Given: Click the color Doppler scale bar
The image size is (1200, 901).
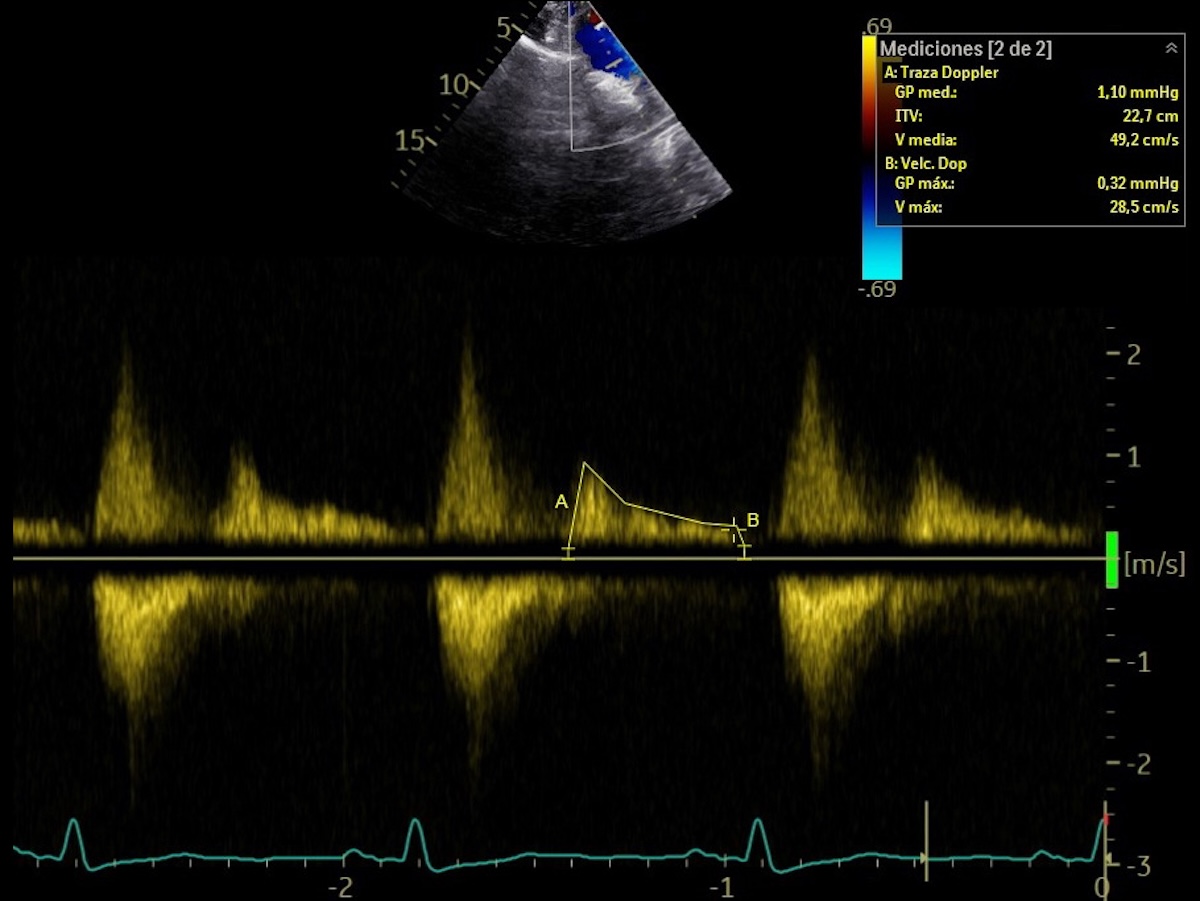Looking at the screenshot, I should (x=881, y=158).
